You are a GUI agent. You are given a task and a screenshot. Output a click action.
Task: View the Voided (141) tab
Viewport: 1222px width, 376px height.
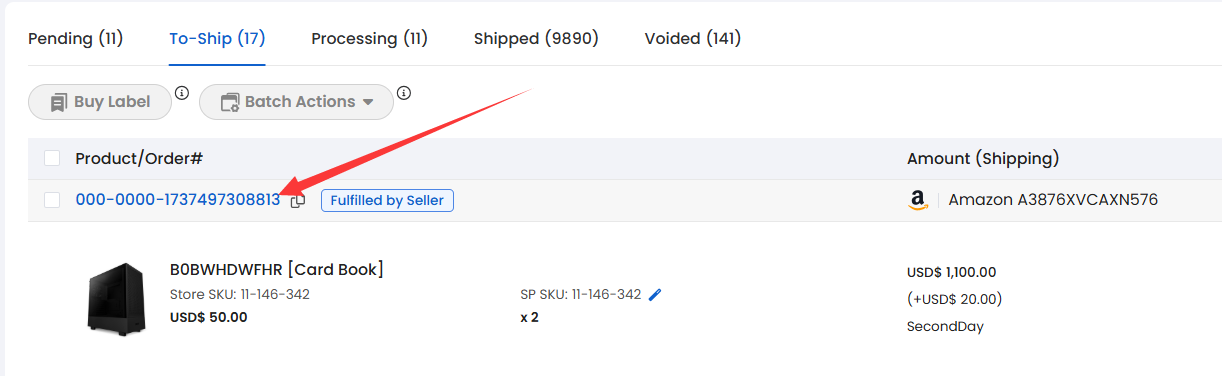pos(692,39)
